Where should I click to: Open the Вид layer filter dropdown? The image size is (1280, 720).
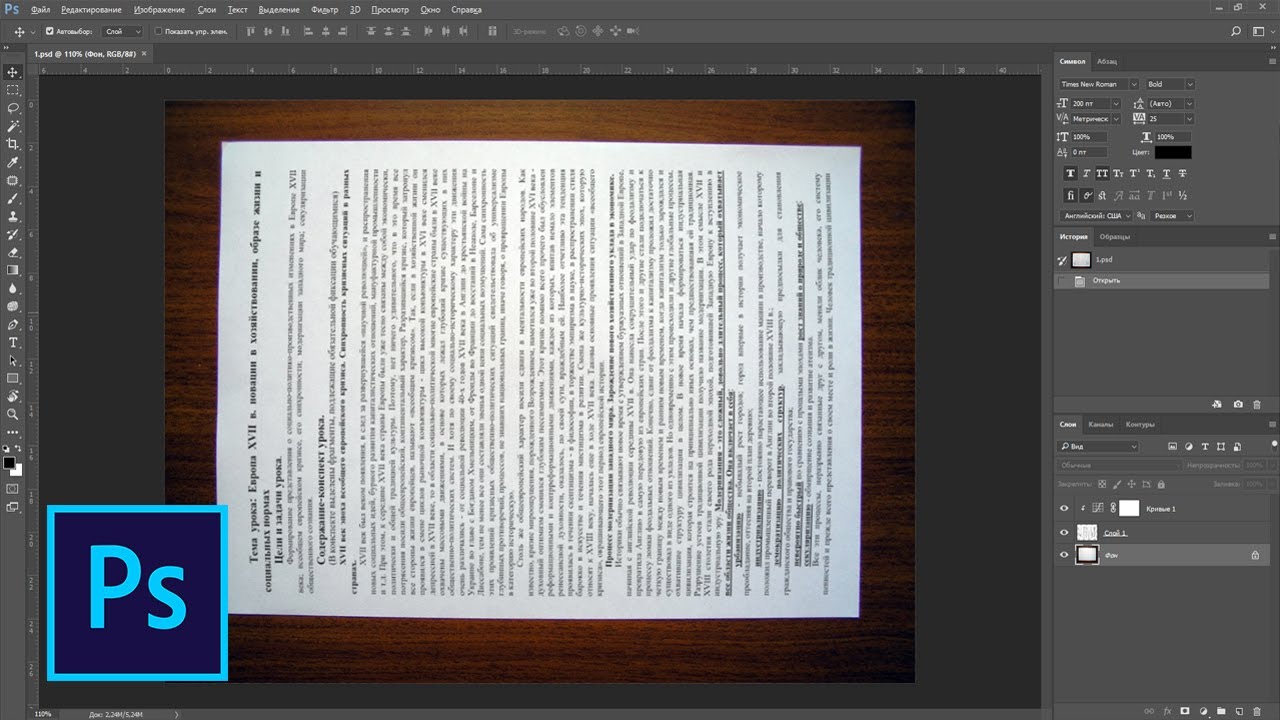(x=1098, y=446)
